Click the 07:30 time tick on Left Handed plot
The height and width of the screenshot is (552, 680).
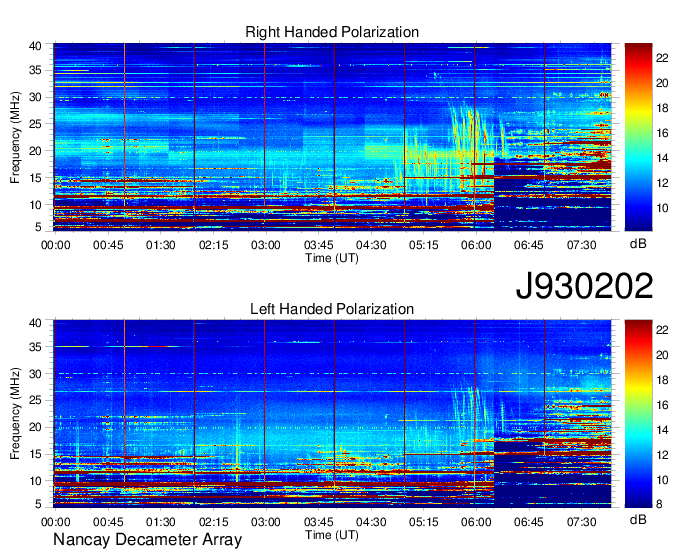coord(582,522)
